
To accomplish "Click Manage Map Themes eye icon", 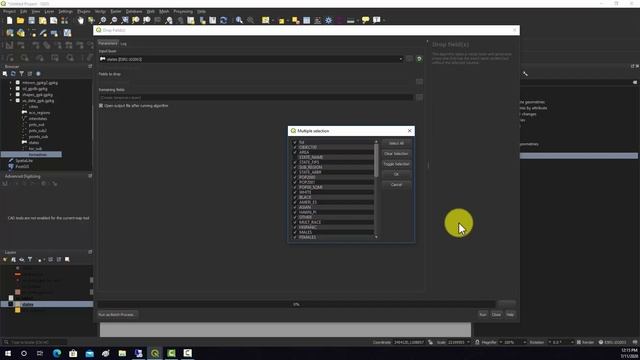I will (x=22, y=260).
